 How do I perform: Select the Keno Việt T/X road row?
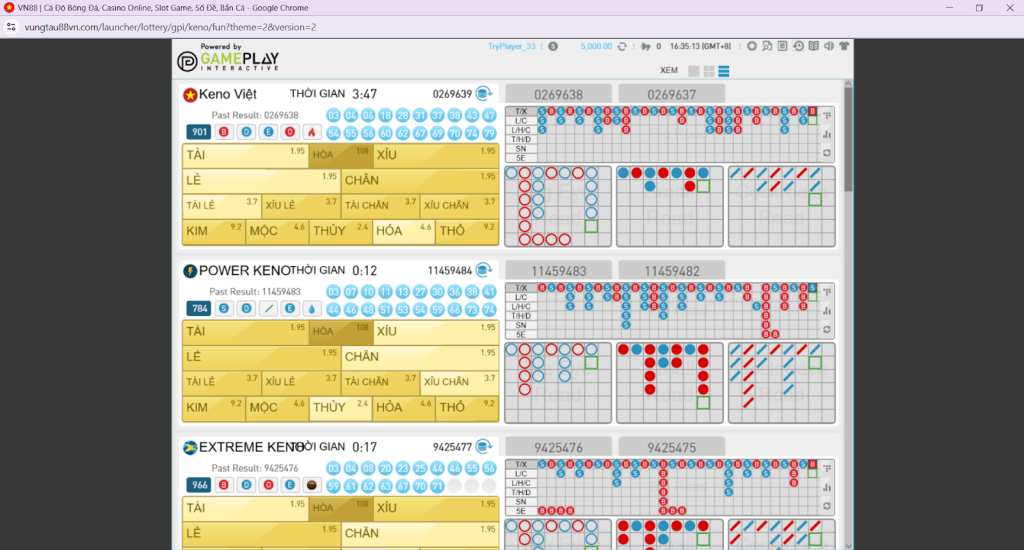tap(521, 112)
